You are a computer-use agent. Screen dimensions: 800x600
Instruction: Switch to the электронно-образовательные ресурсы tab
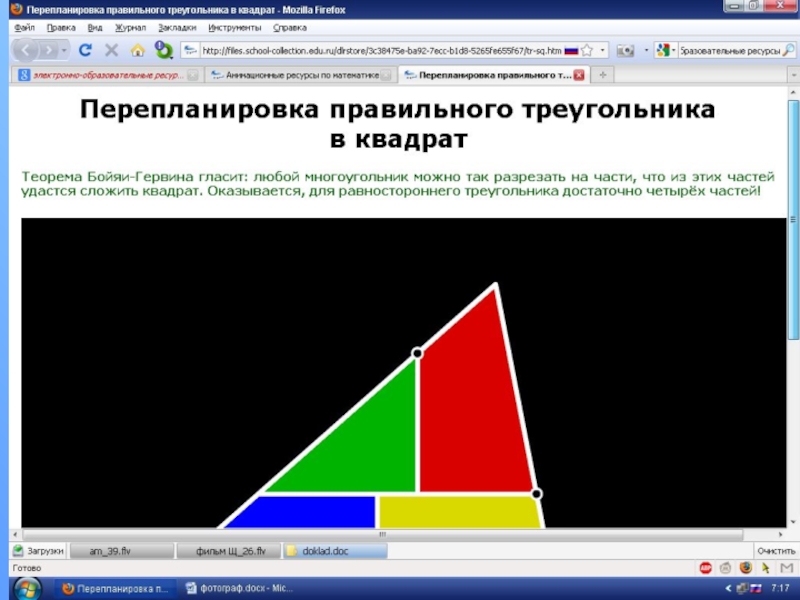(106, 75)
